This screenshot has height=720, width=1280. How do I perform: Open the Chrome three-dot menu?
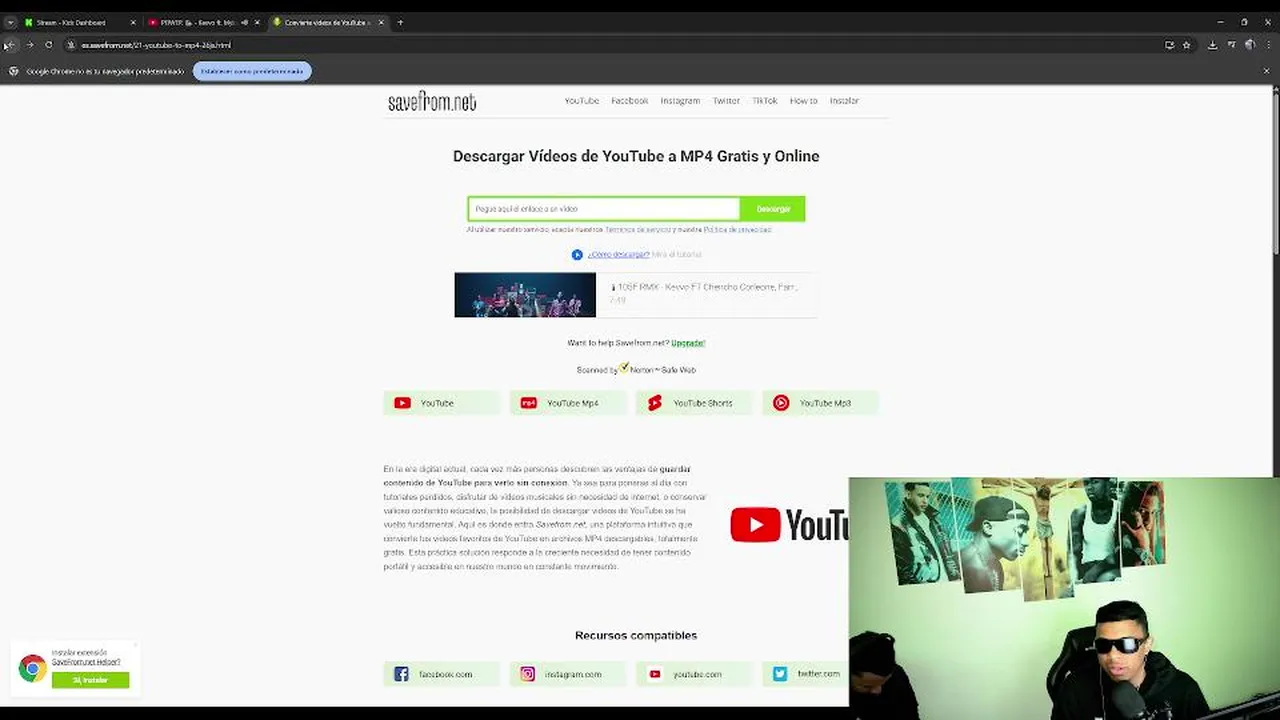pos(1267,45)
